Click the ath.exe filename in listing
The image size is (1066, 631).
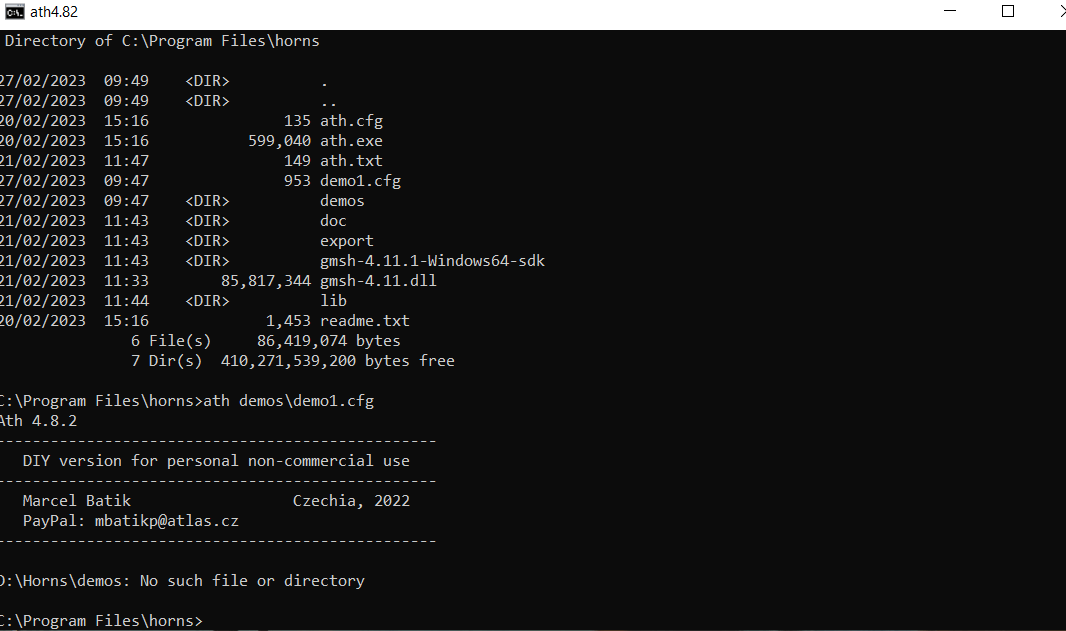coord(351,141)
